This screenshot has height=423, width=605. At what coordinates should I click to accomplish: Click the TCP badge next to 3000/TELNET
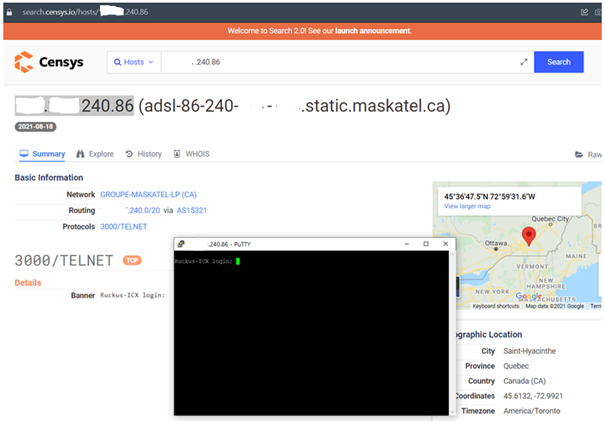pyautogui.click(x=132, y=261)
